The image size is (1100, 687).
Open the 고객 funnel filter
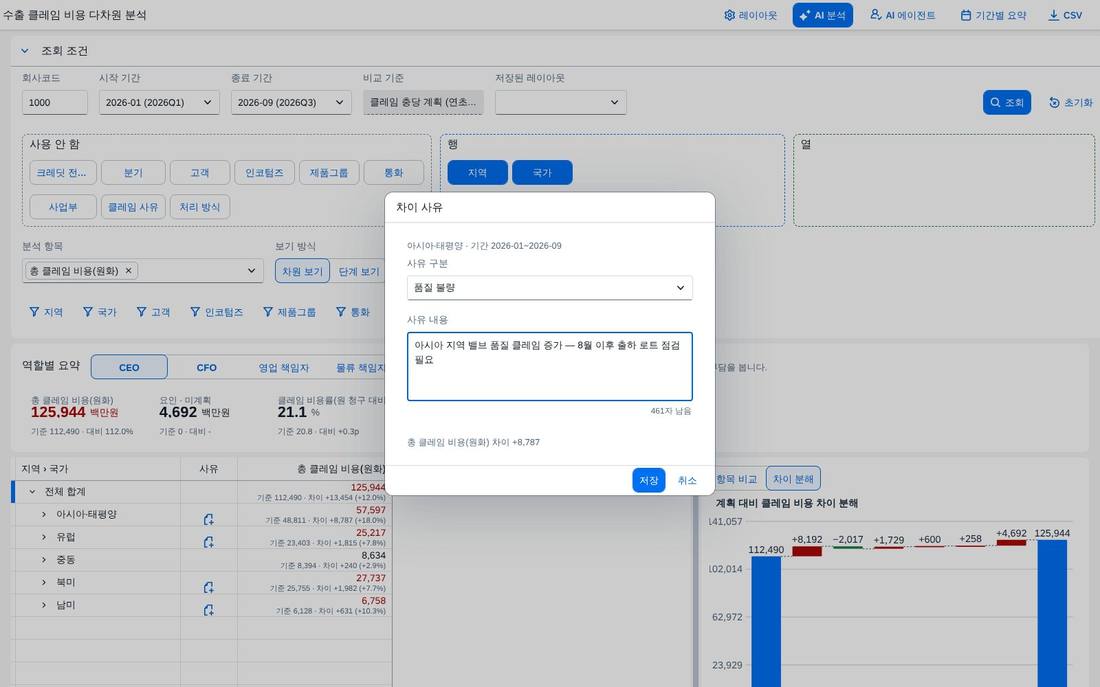[x=153, y=312]
